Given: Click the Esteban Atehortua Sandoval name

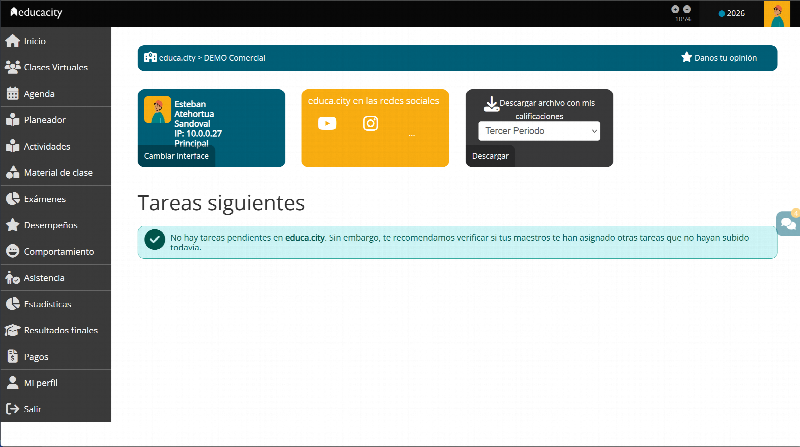Looking at the screenshot, I should (194, 114).
